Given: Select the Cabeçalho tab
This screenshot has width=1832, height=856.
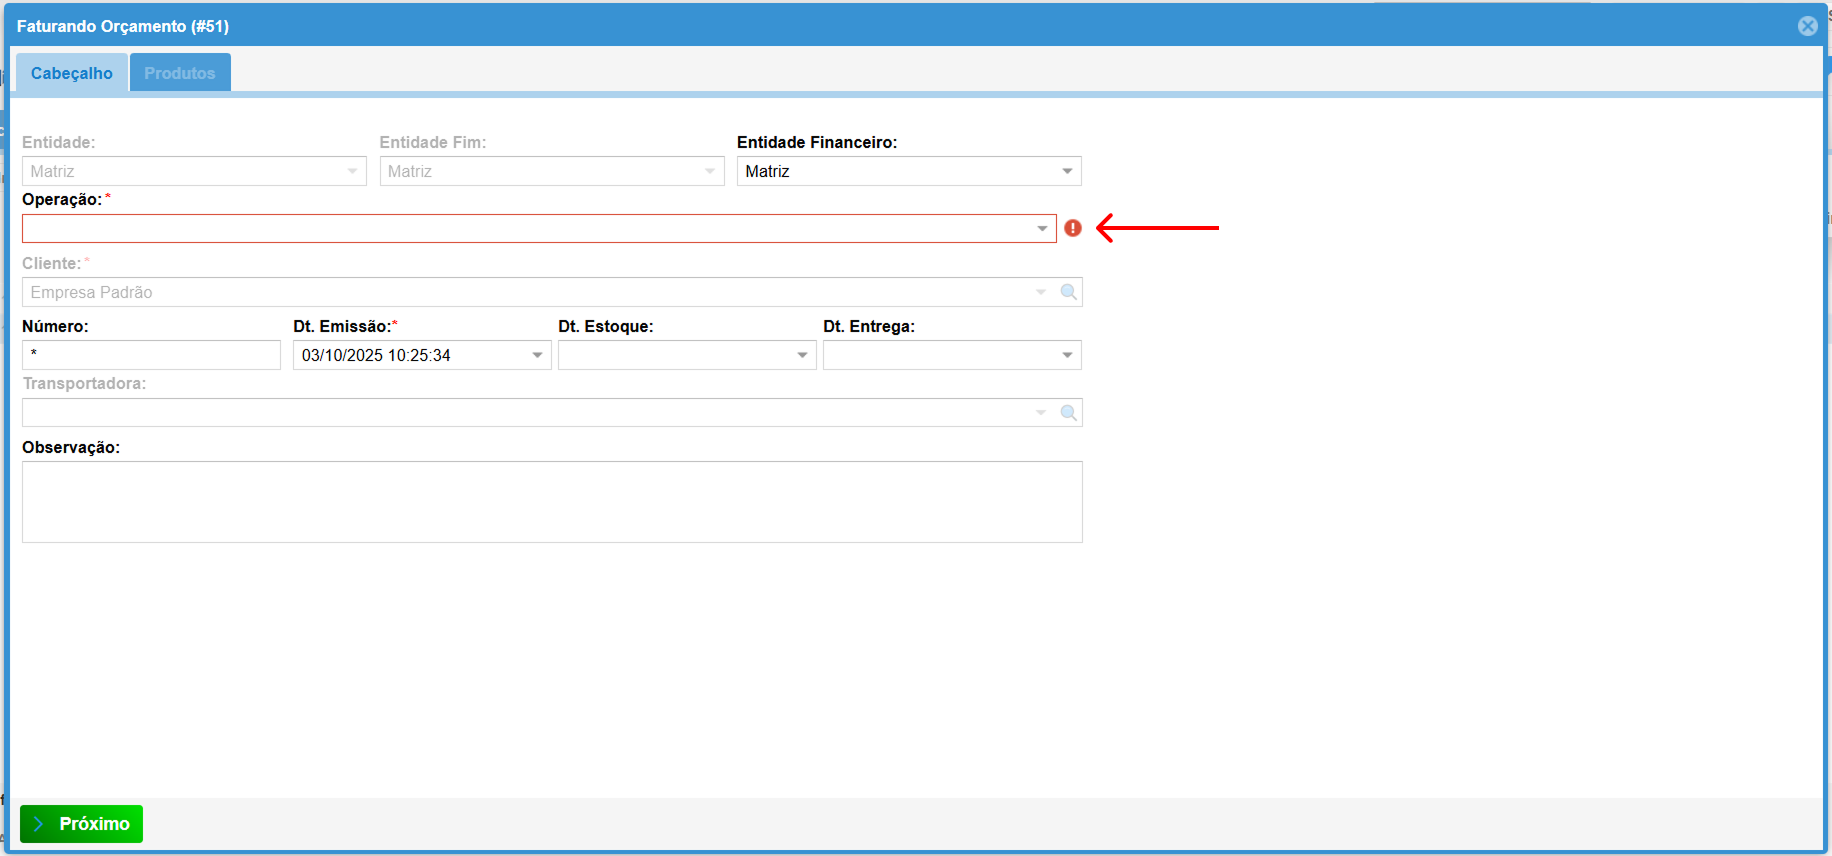Looking at the screenshot, I should pyautogui.click(x=72, y=73).
